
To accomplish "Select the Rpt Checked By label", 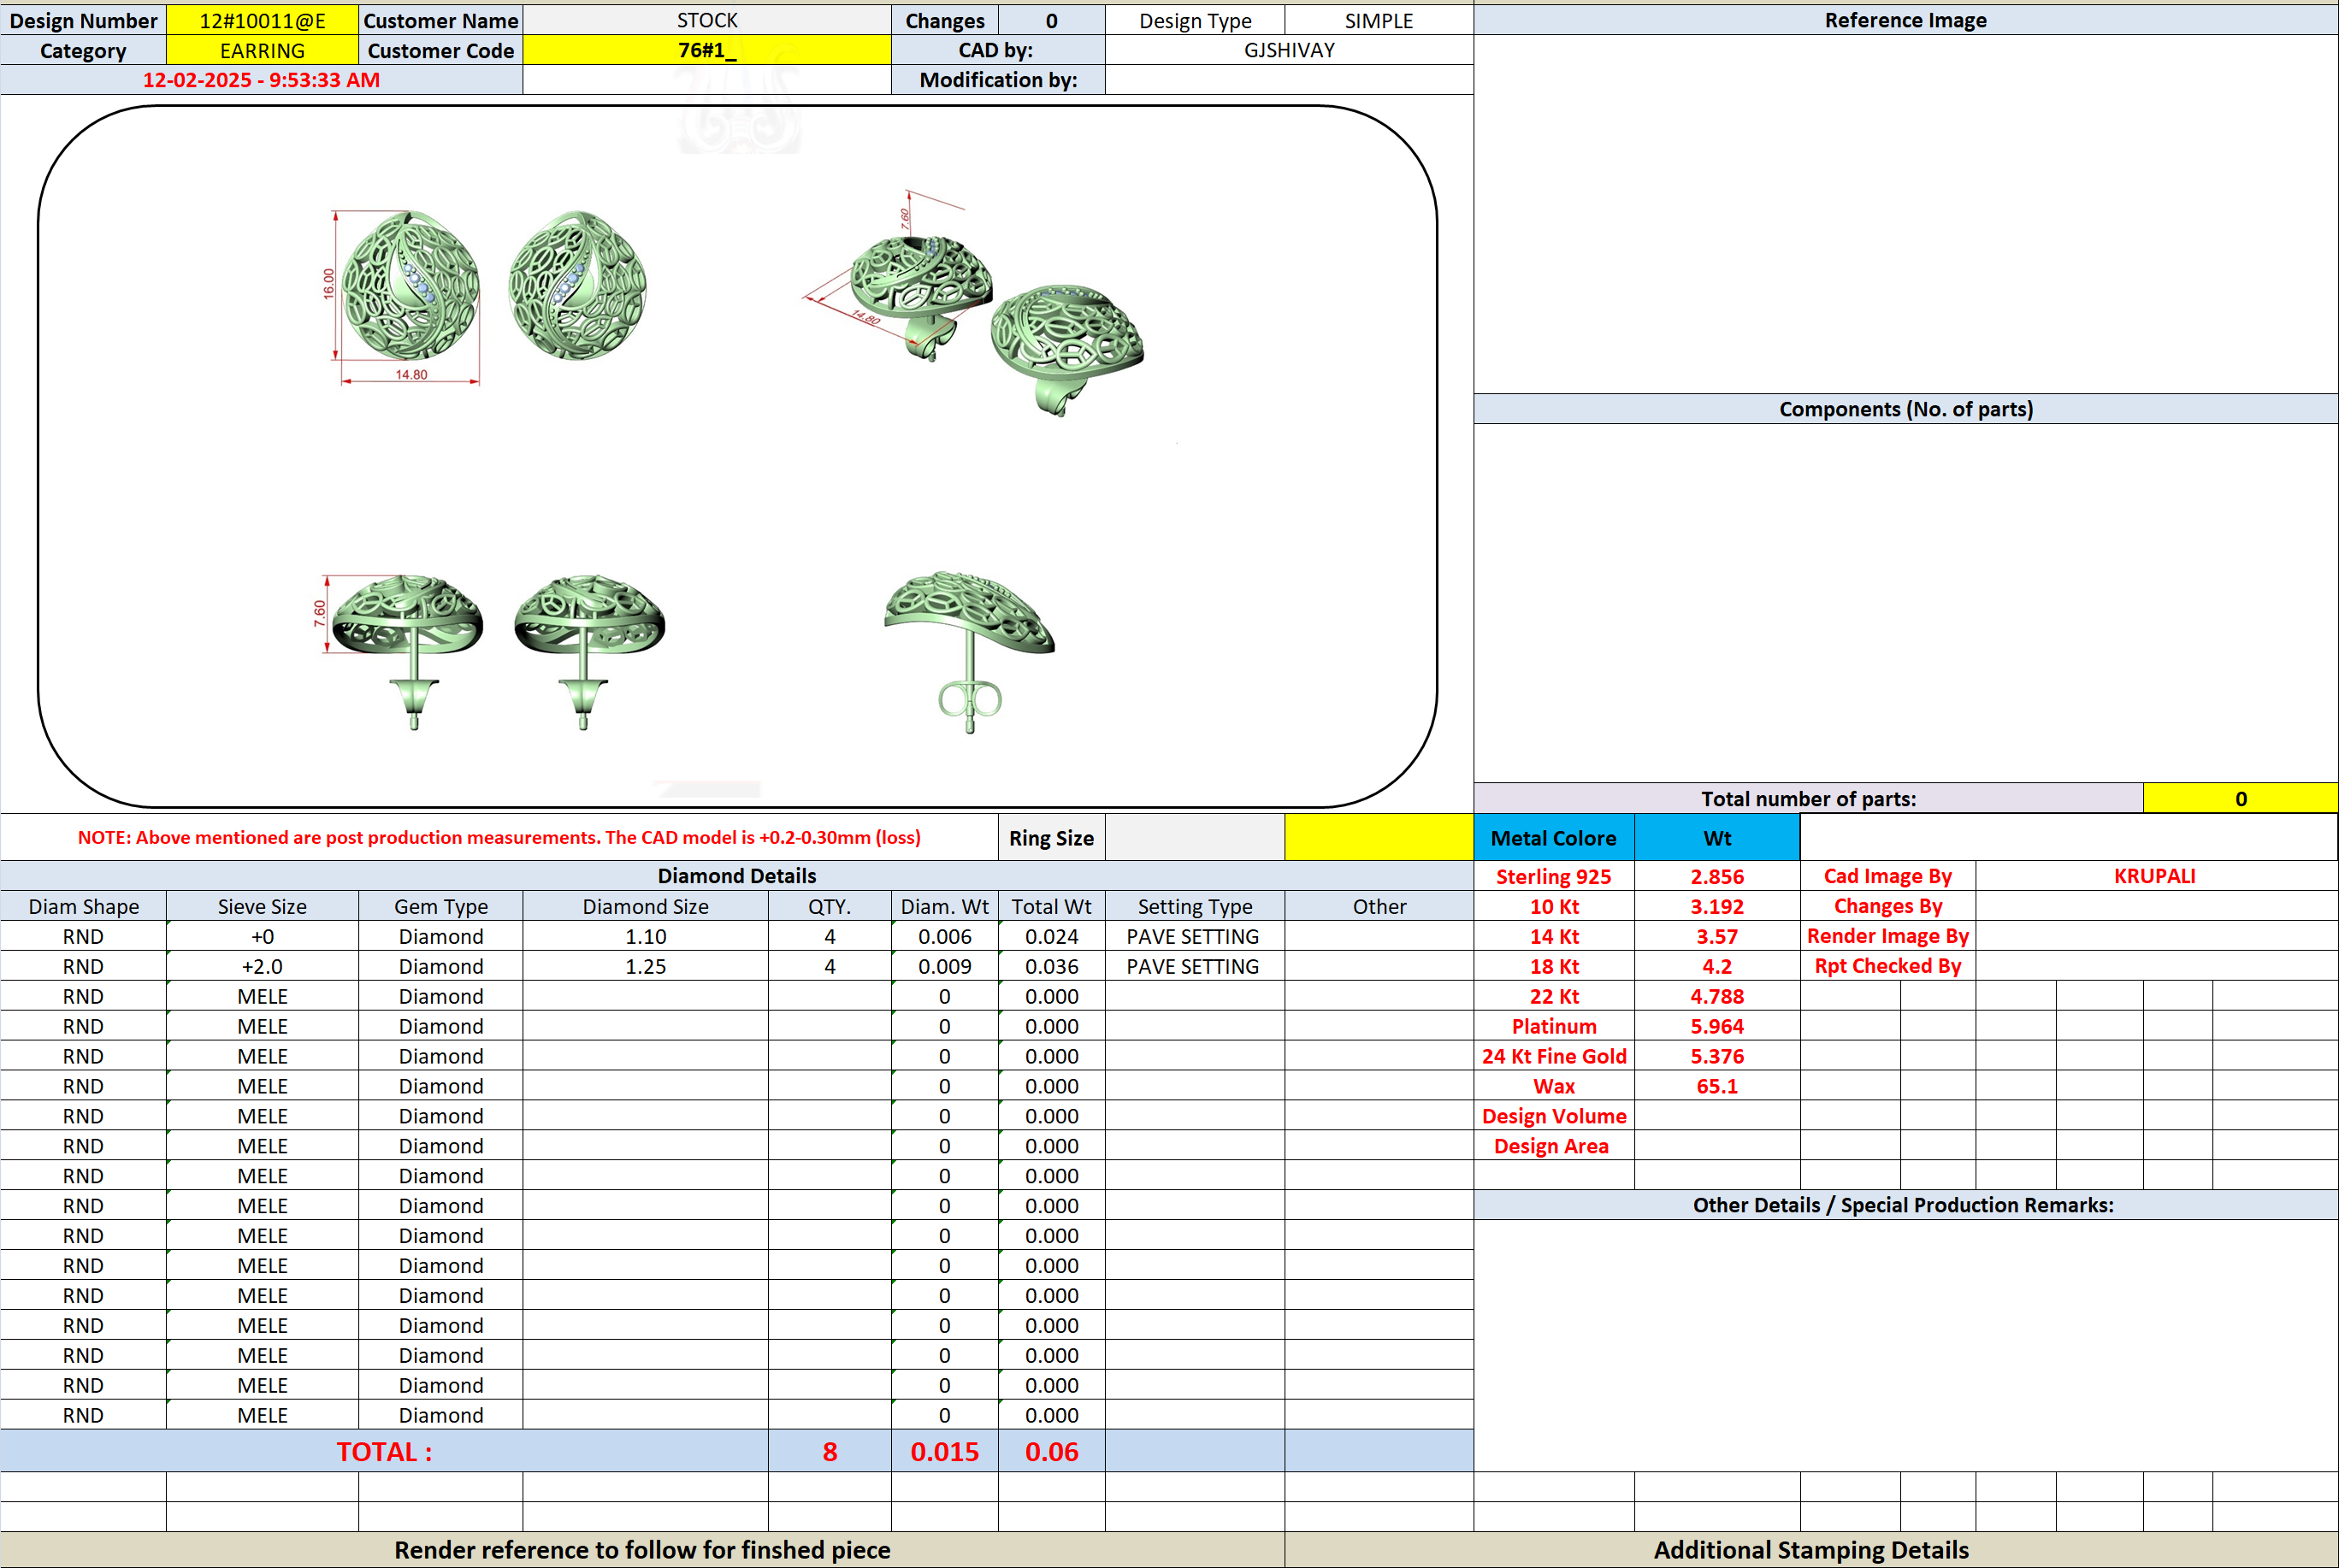I will (1888, 966).
